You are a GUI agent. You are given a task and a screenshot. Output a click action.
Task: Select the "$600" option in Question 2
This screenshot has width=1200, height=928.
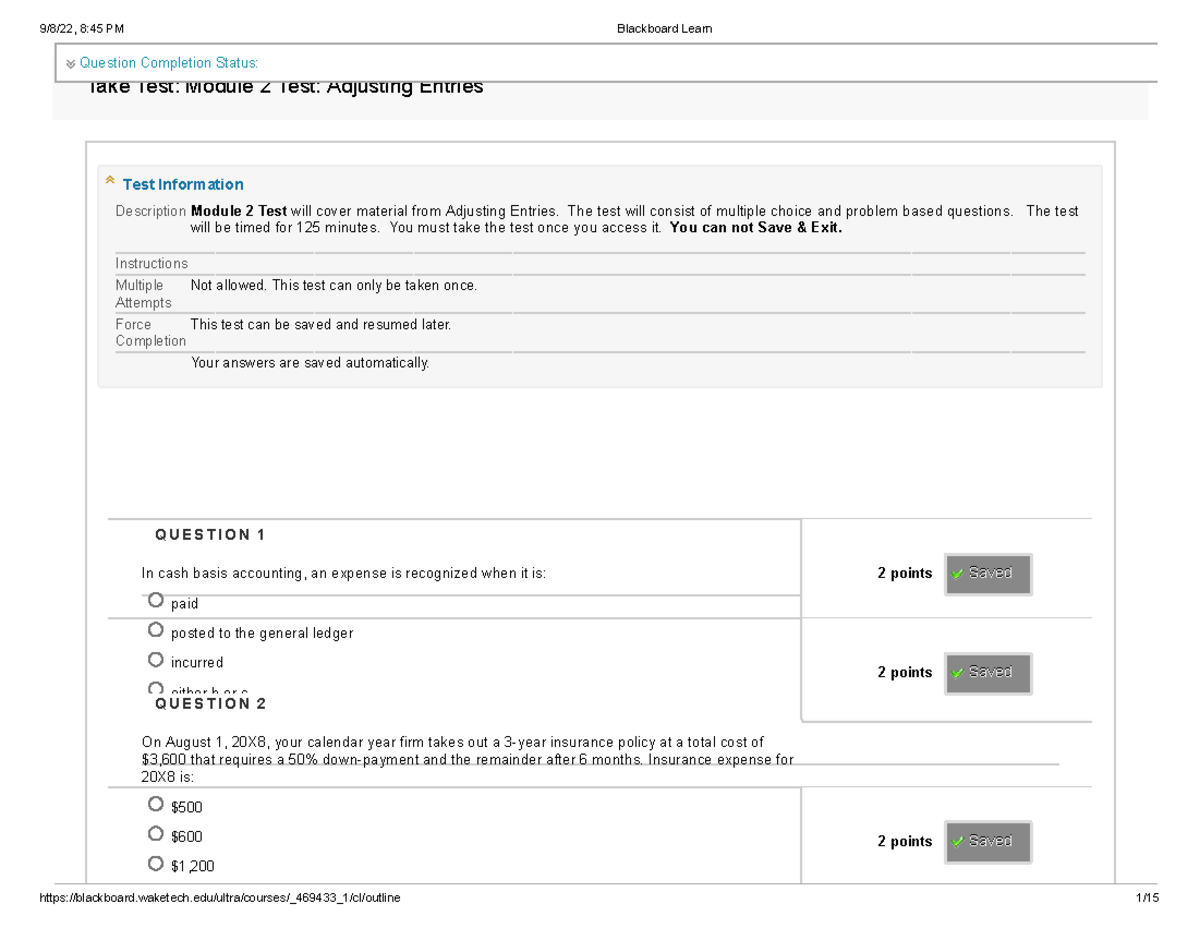[156, 833]
